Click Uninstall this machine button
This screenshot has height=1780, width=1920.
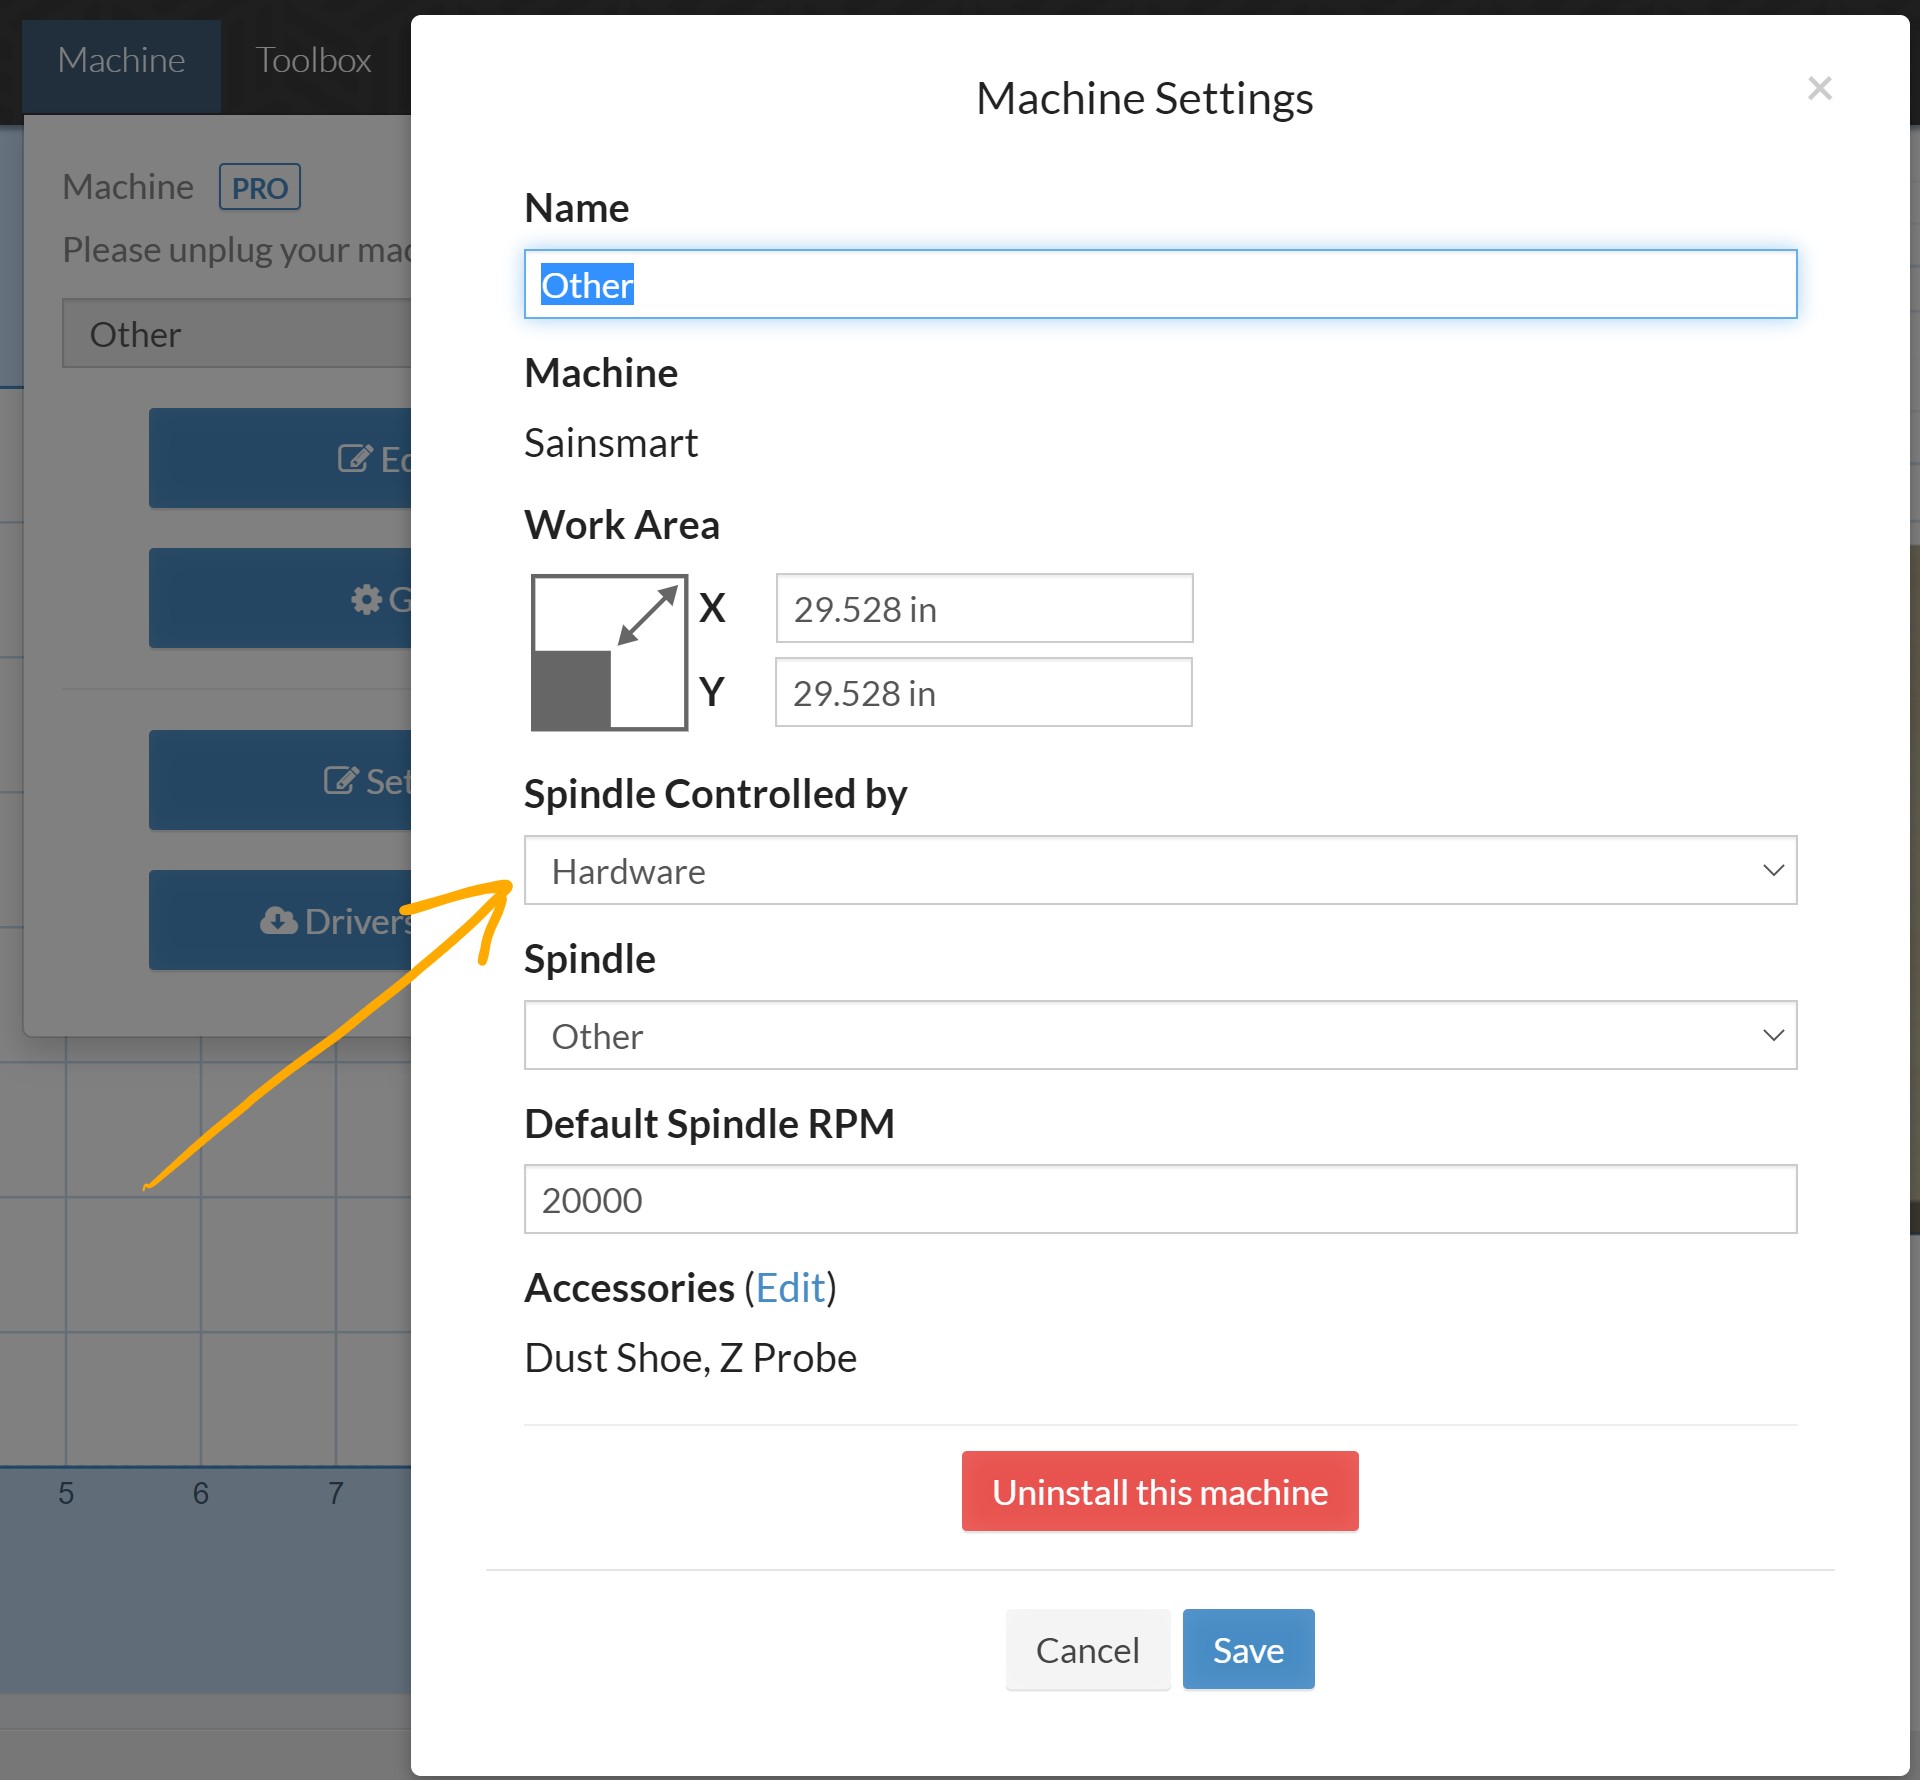coord(1159,1492)
